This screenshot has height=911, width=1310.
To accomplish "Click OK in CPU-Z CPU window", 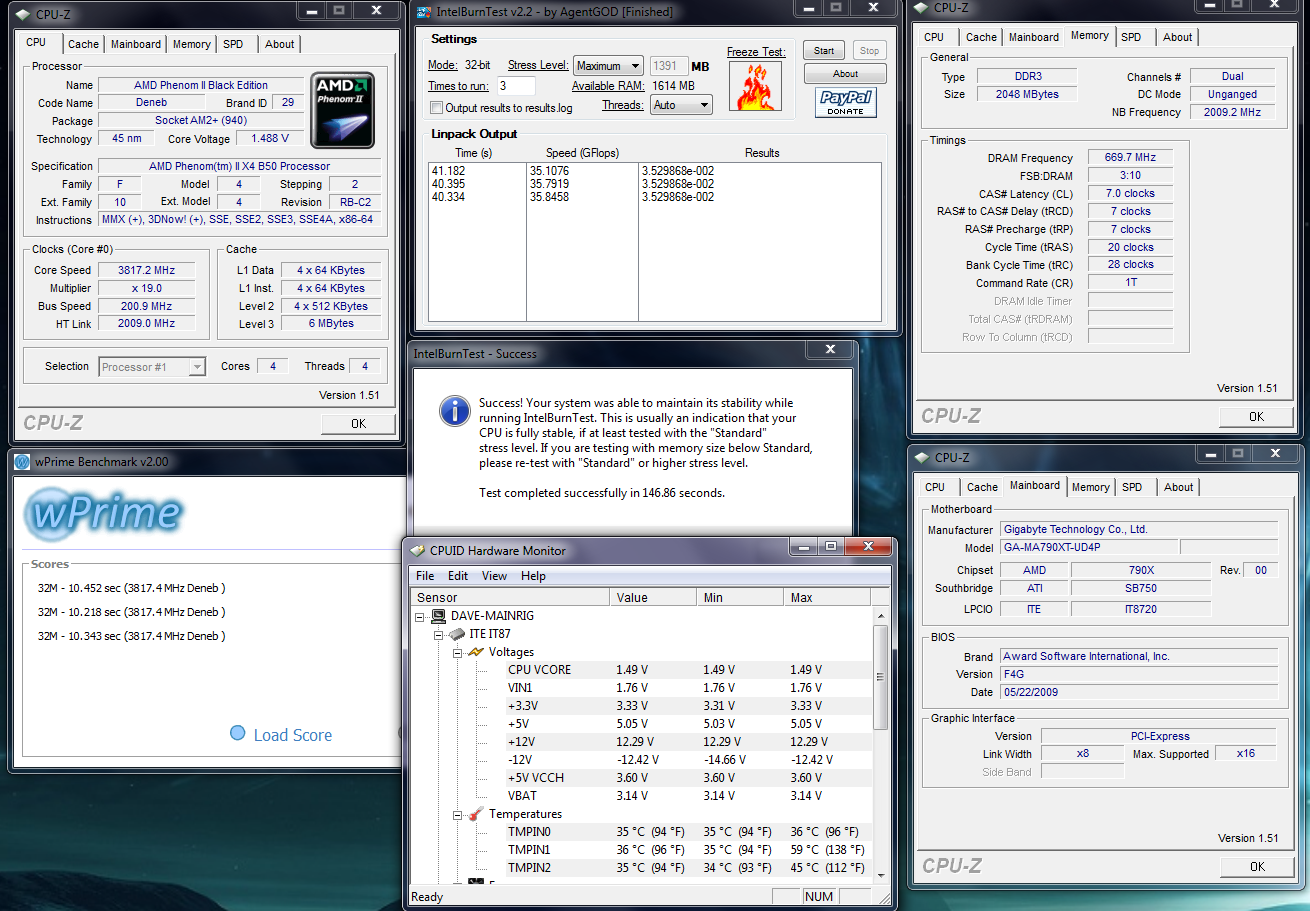I will (358, 424).
